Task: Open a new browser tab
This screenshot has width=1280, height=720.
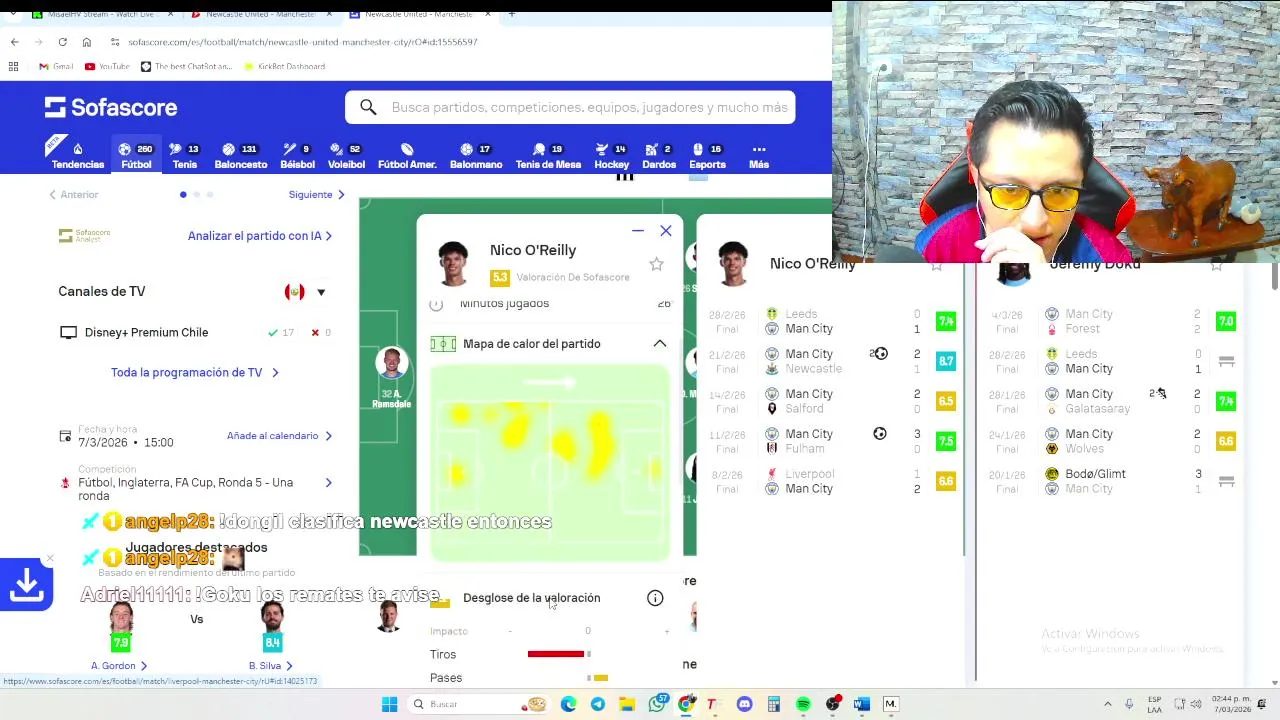Action: click(512, 14)
